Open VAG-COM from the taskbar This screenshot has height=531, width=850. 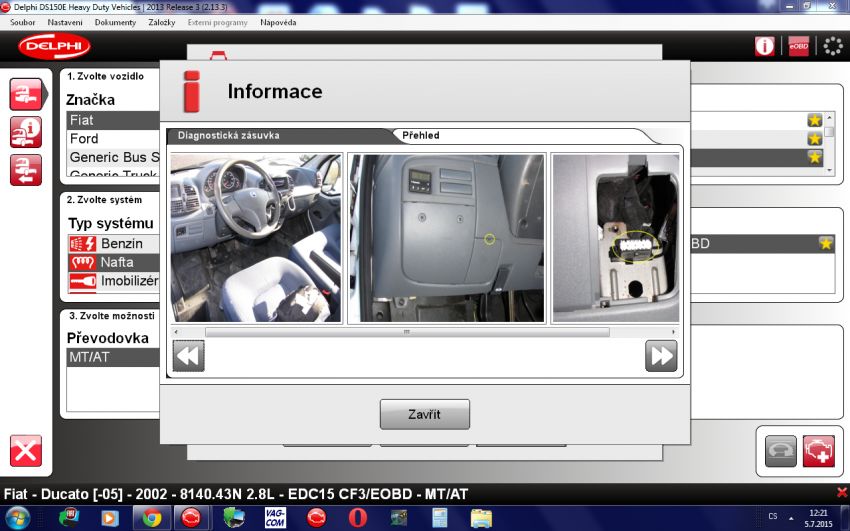pos(275,517)
